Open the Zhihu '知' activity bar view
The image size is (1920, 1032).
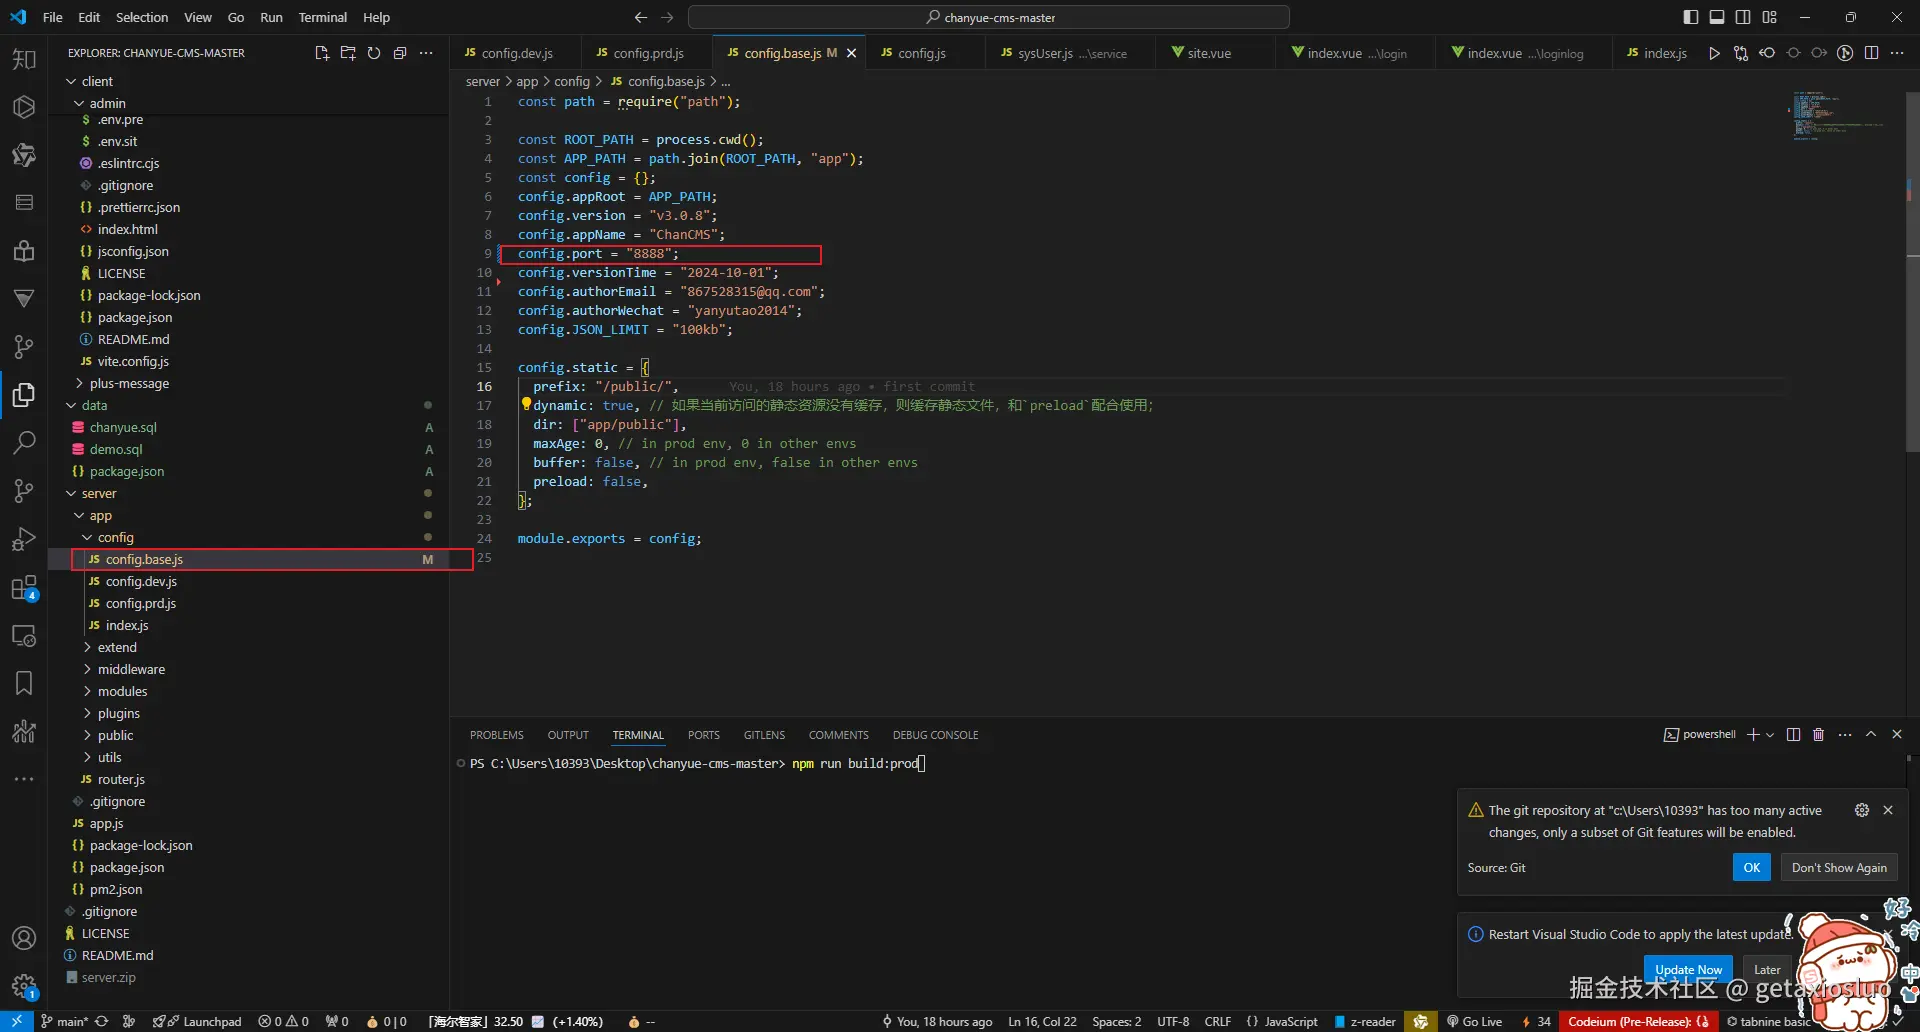(24, 59)
